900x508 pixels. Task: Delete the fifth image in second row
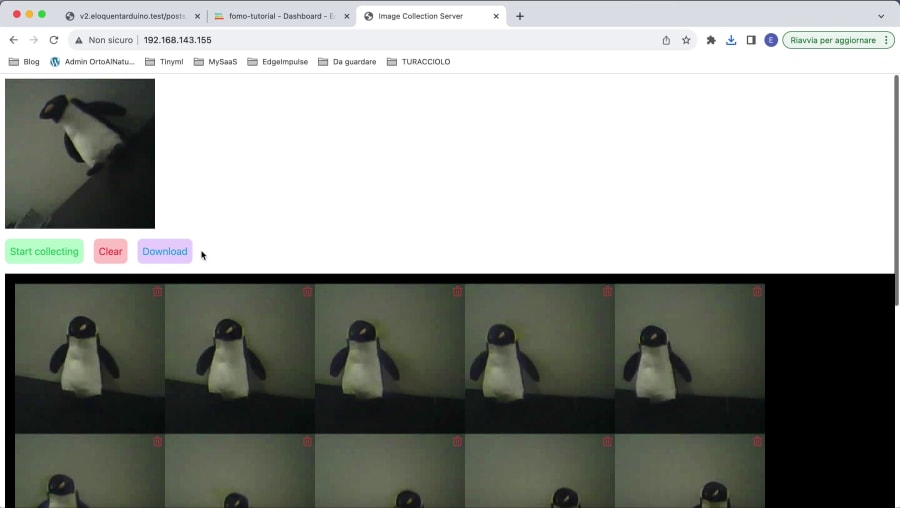click(758, 441)
